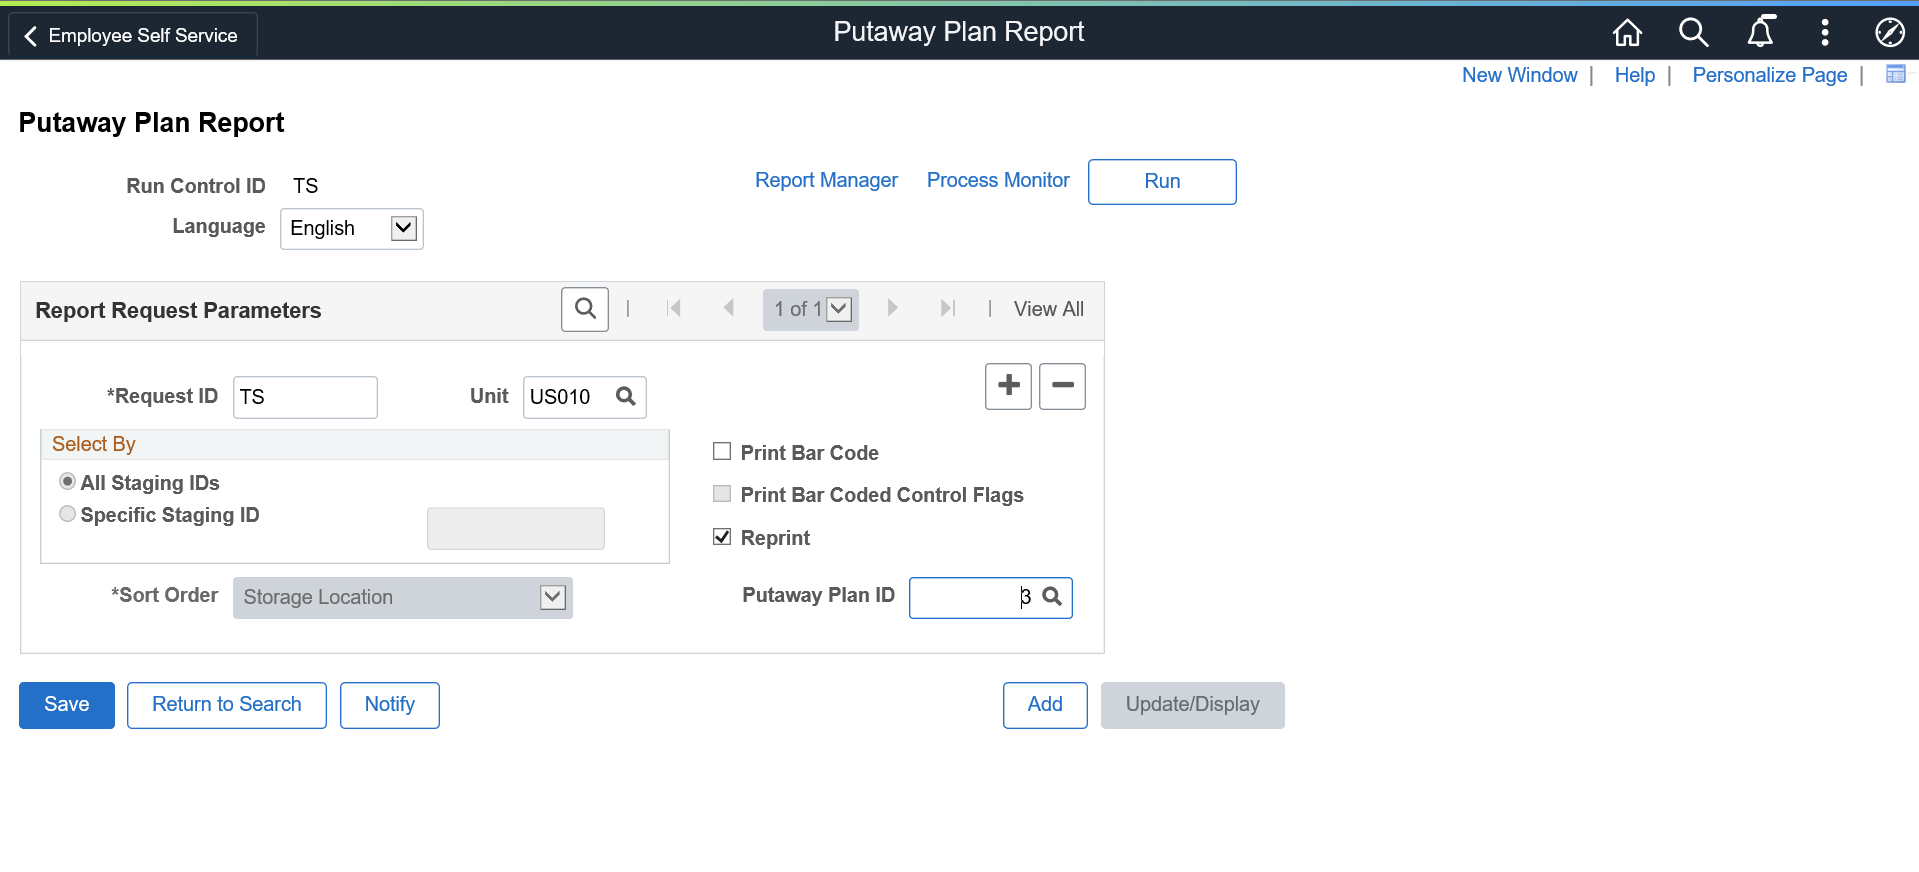Uncheck the Reprint checkbox

click(x=722, y=537)
